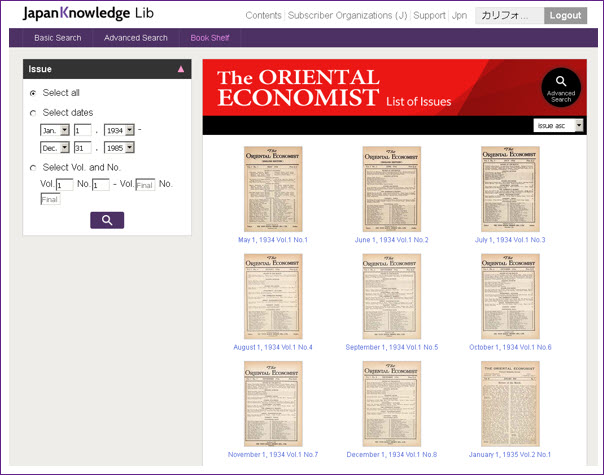Choose the Select dates radio button
Viewport: 604px width, 475px height.
(x=33, y=113)
